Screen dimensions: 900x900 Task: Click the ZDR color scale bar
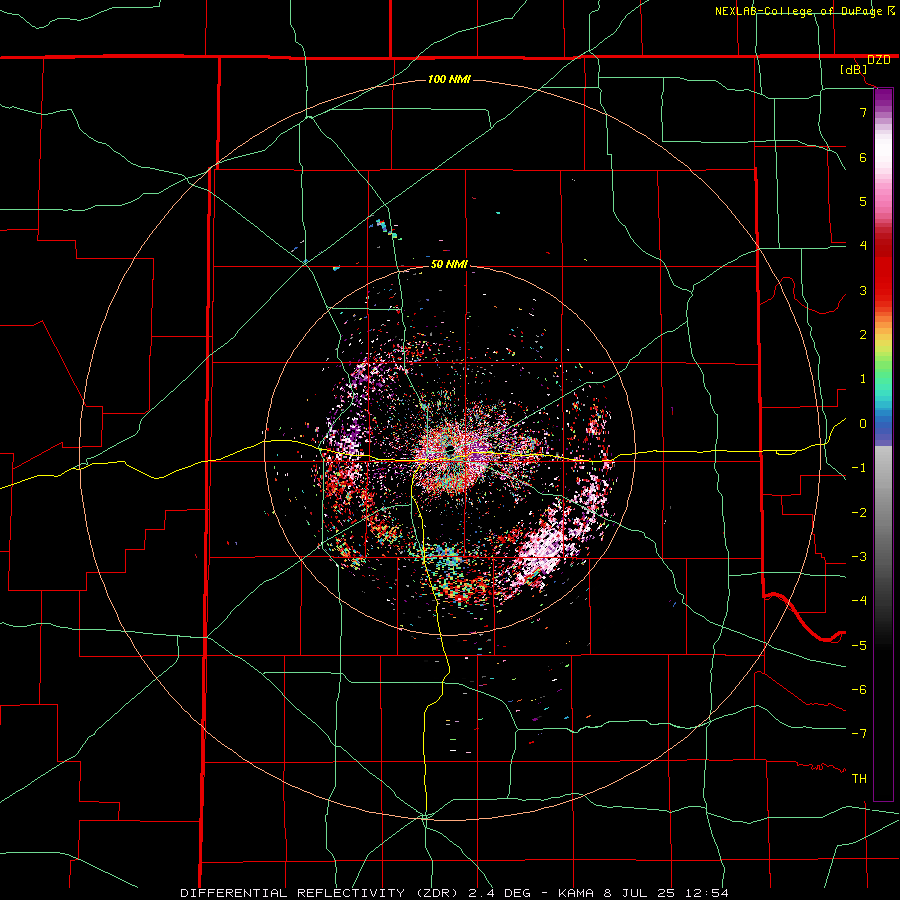pos(883,444)
